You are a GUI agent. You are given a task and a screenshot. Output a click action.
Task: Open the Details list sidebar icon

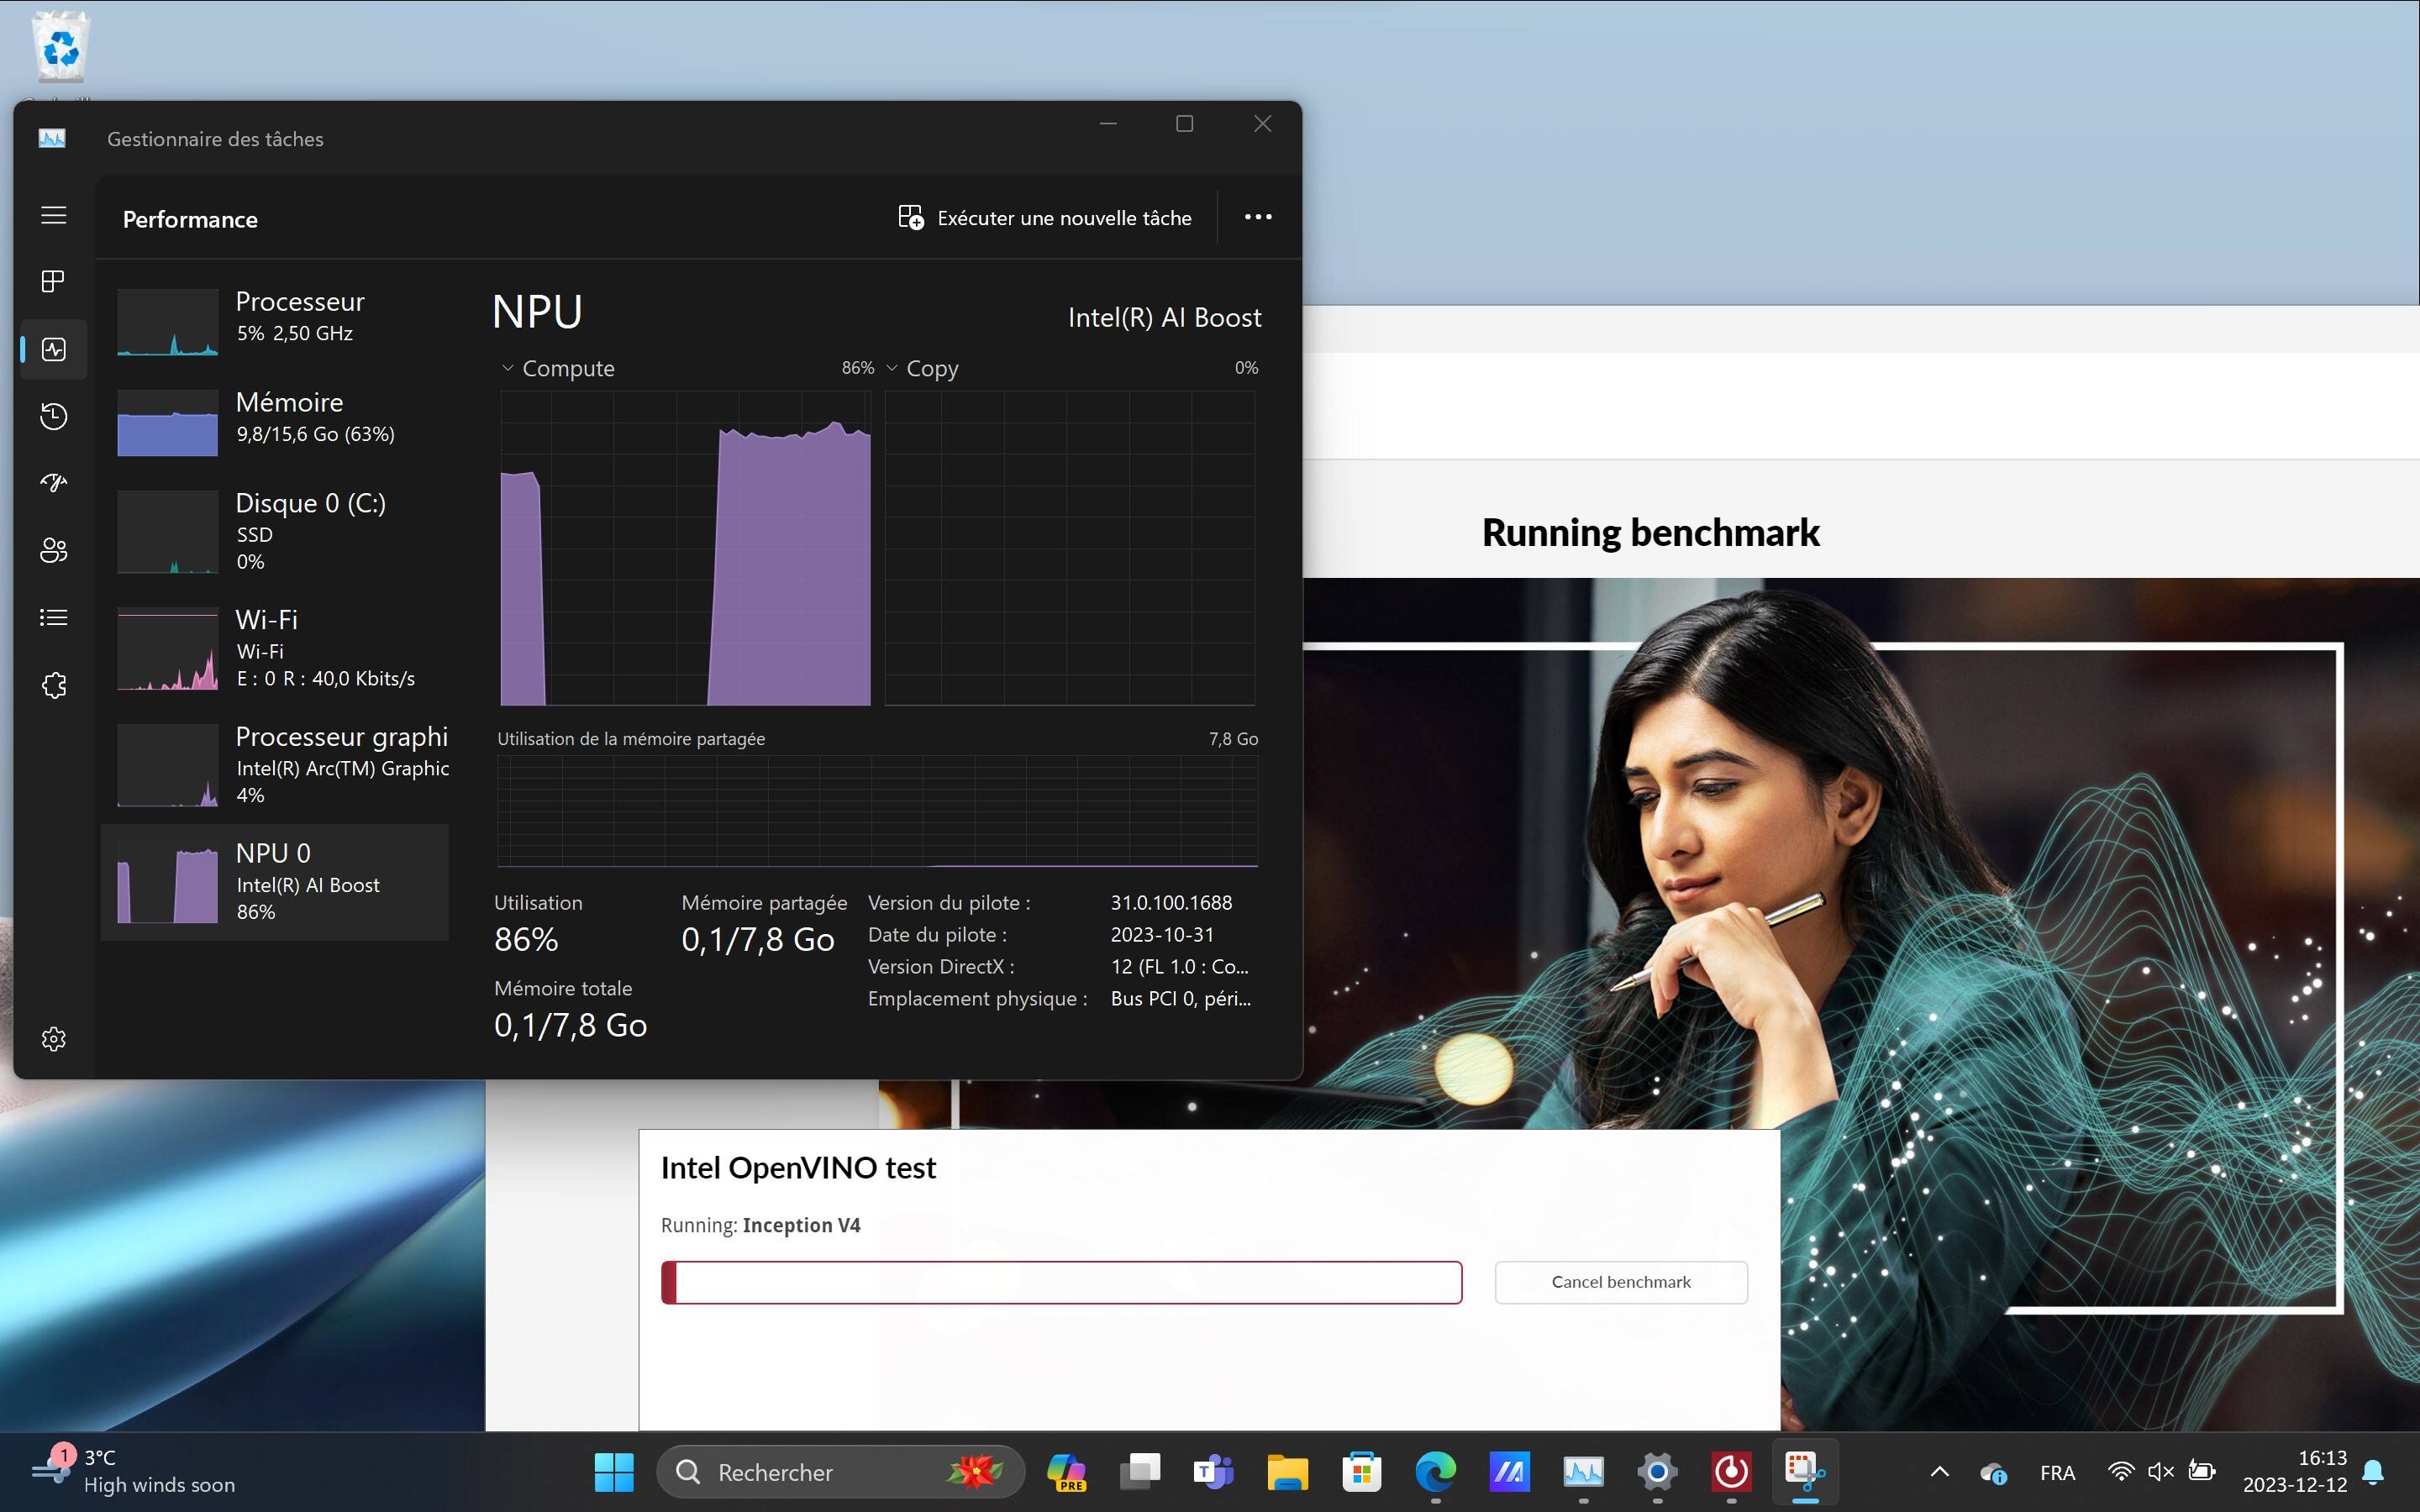pos(53,617)
